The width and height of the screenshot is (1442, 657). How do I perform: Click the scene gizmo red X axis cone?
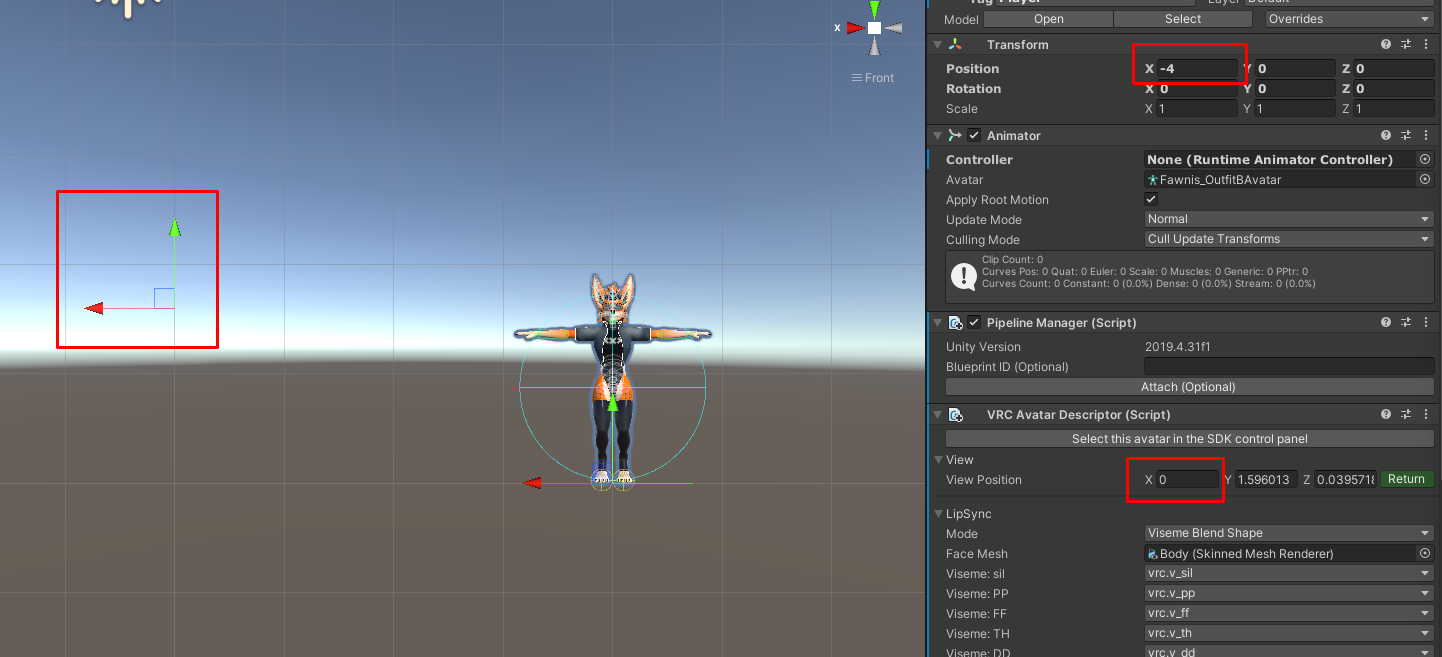(855, 28)
